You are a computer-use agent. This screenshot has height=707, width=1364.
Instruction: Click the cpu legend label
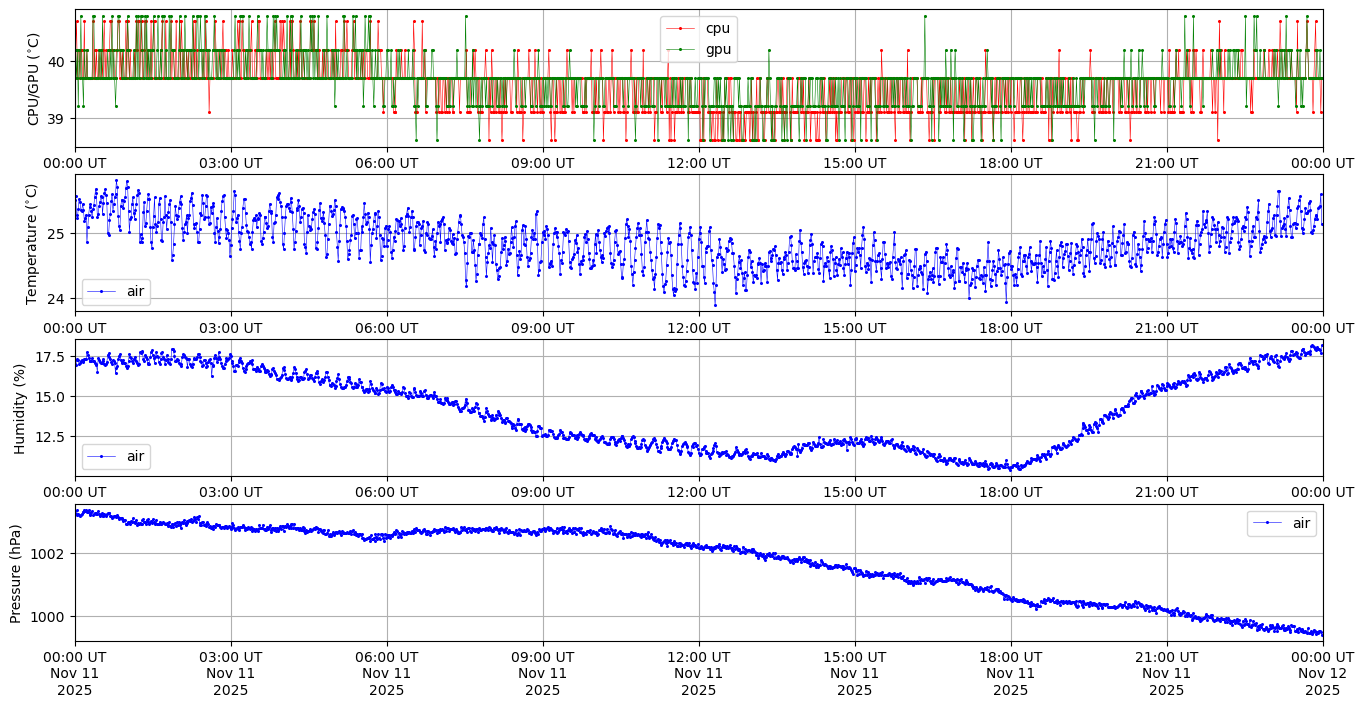pyautogui.click(x=717, y=28)
